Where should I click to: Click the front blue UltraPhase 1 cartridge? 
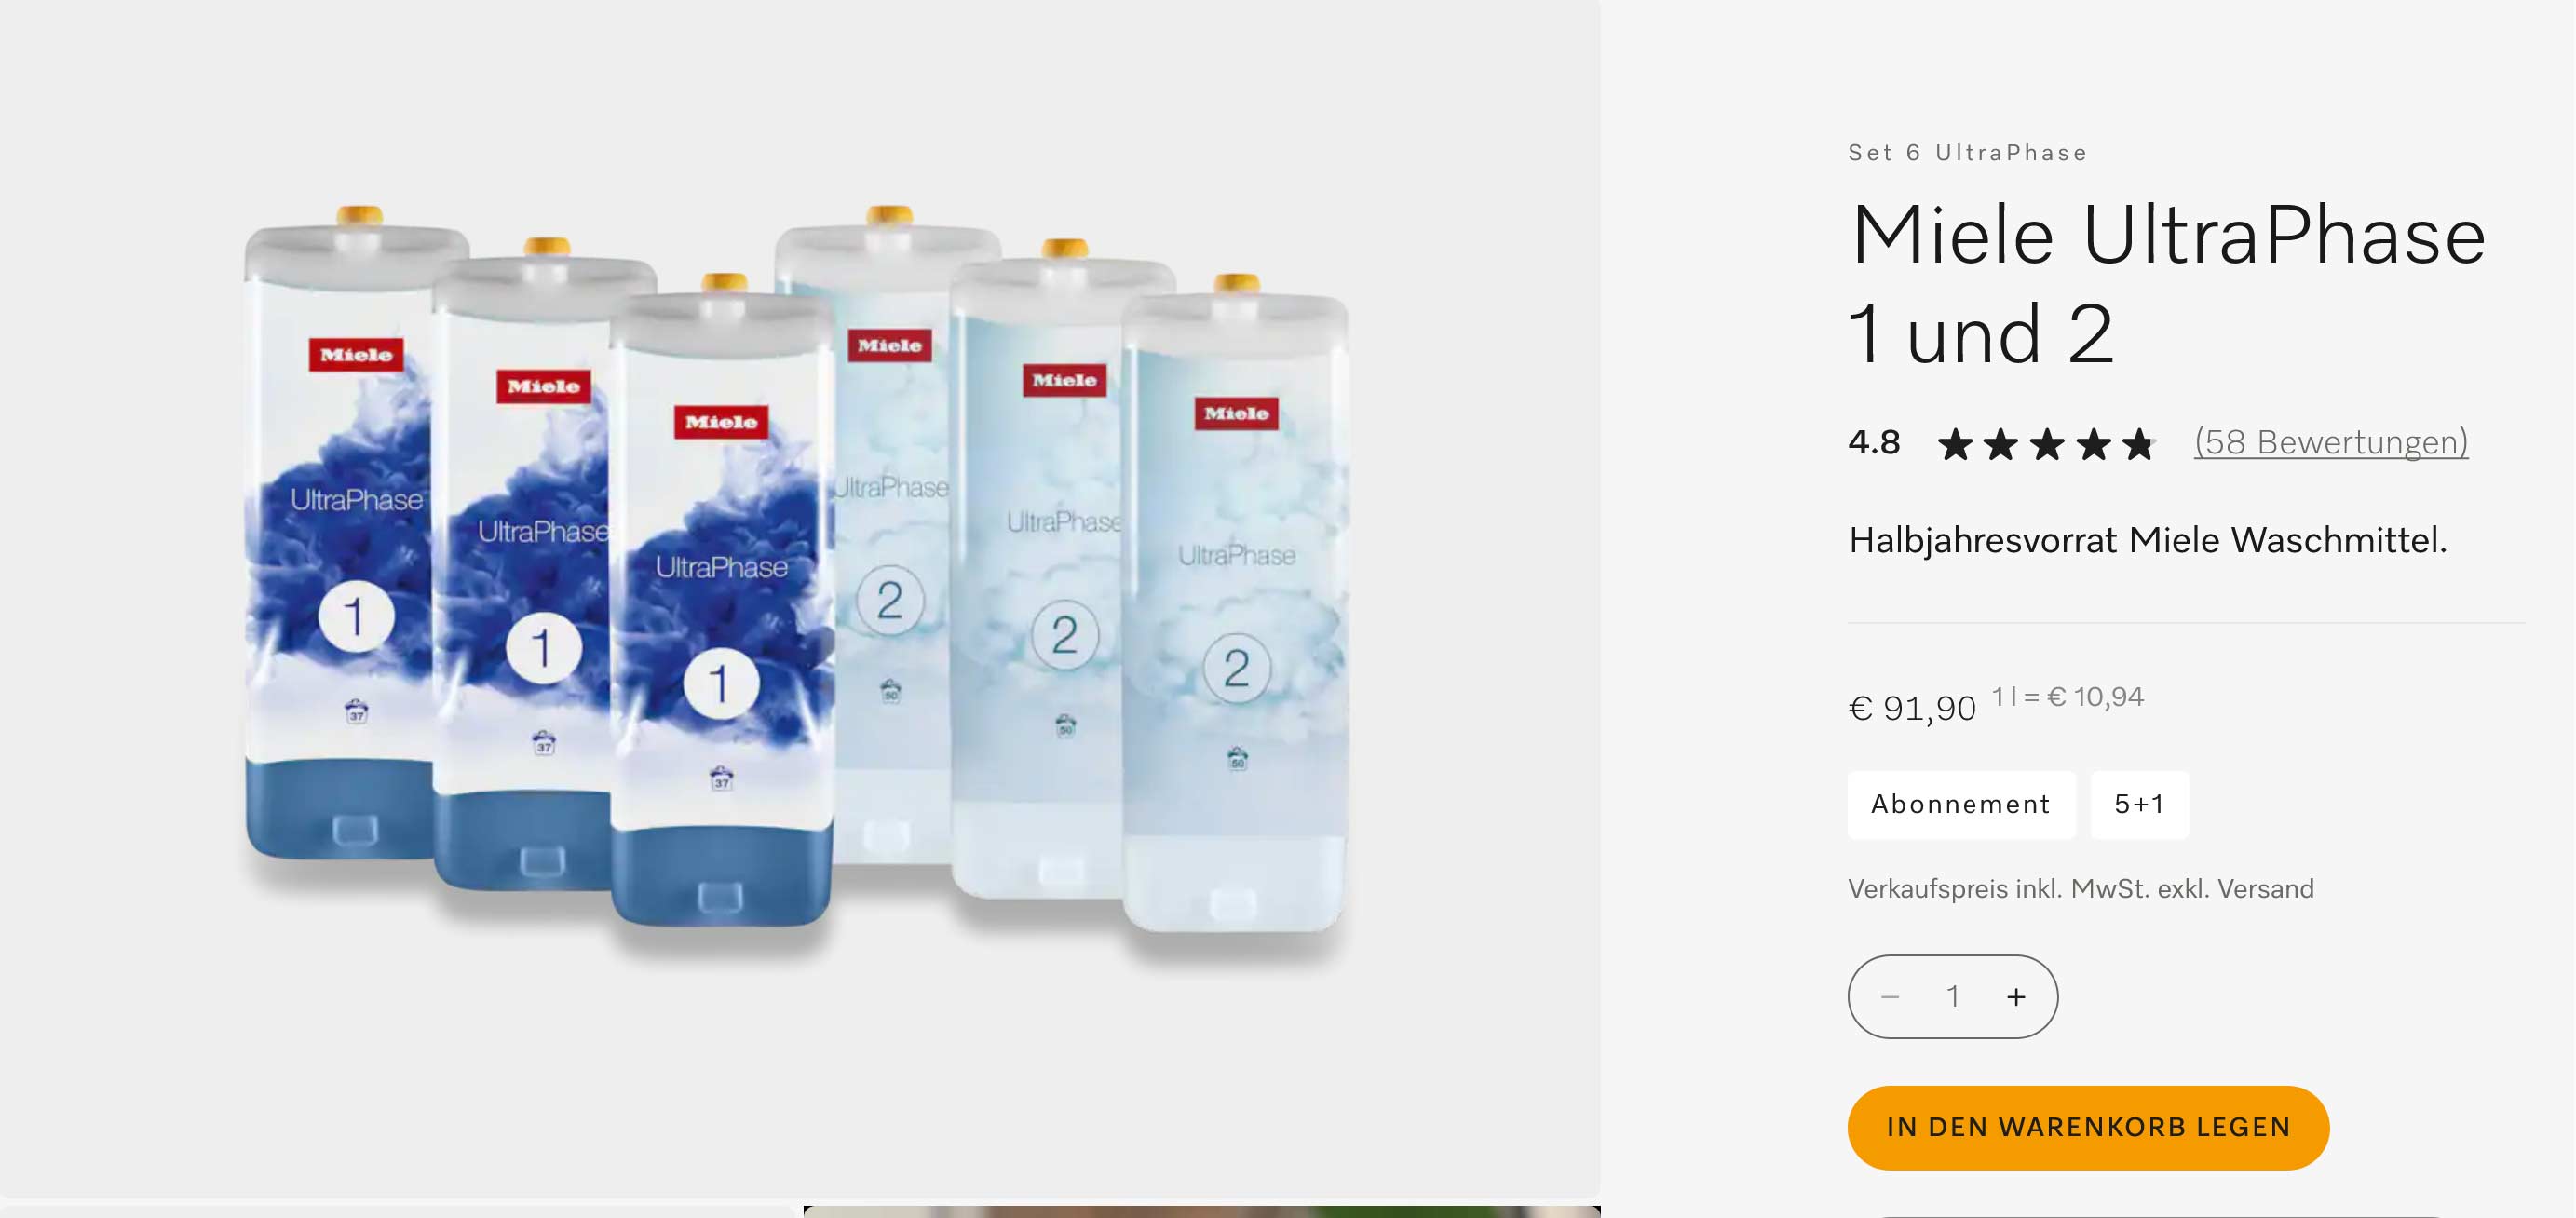(721, 610)
